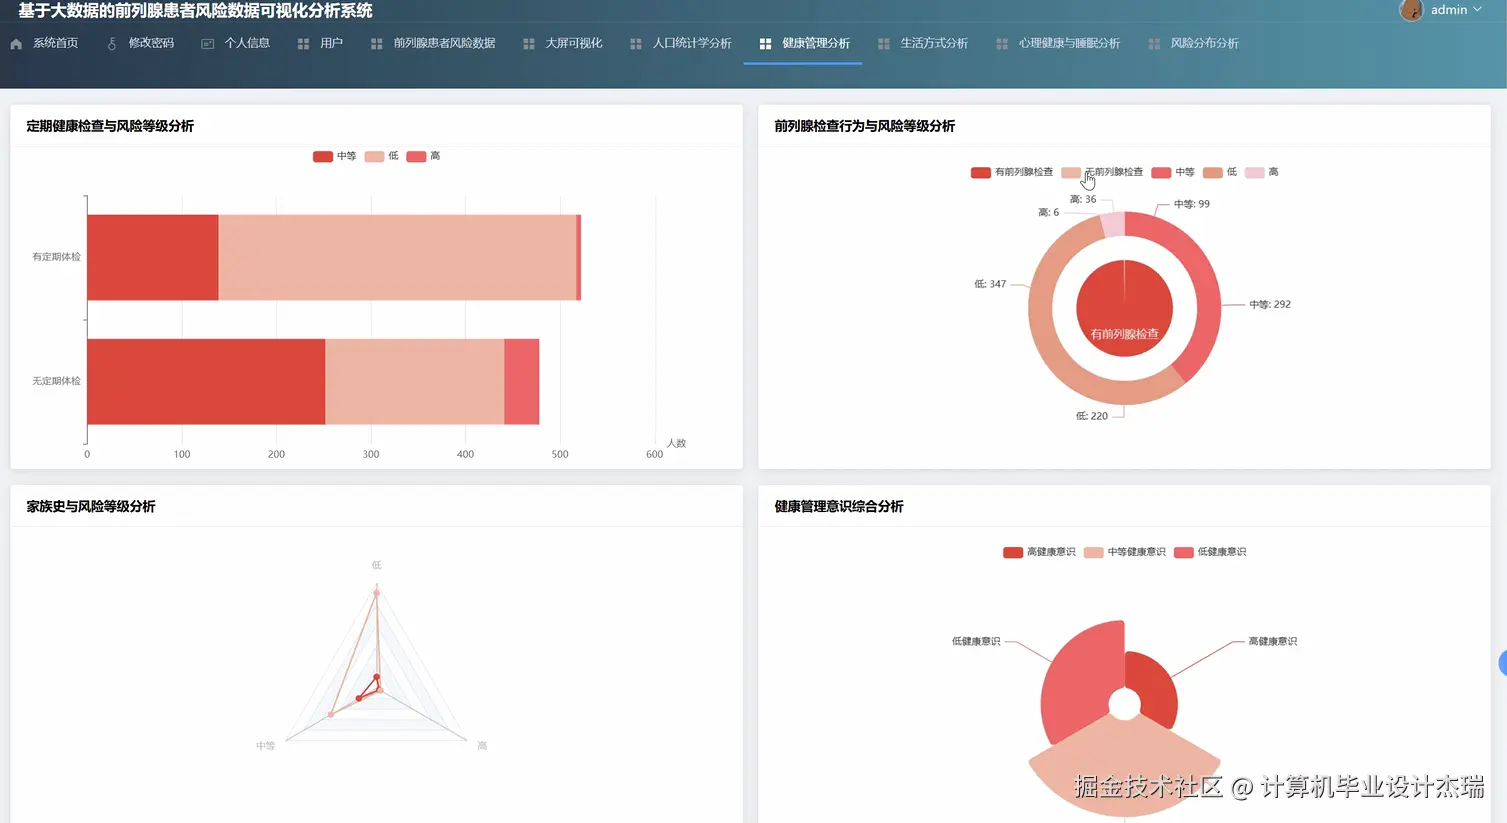The height and width of the screenshot is (823, 1507).
Task: Click the card icon for 个人信息
Action: coord(208,44)
